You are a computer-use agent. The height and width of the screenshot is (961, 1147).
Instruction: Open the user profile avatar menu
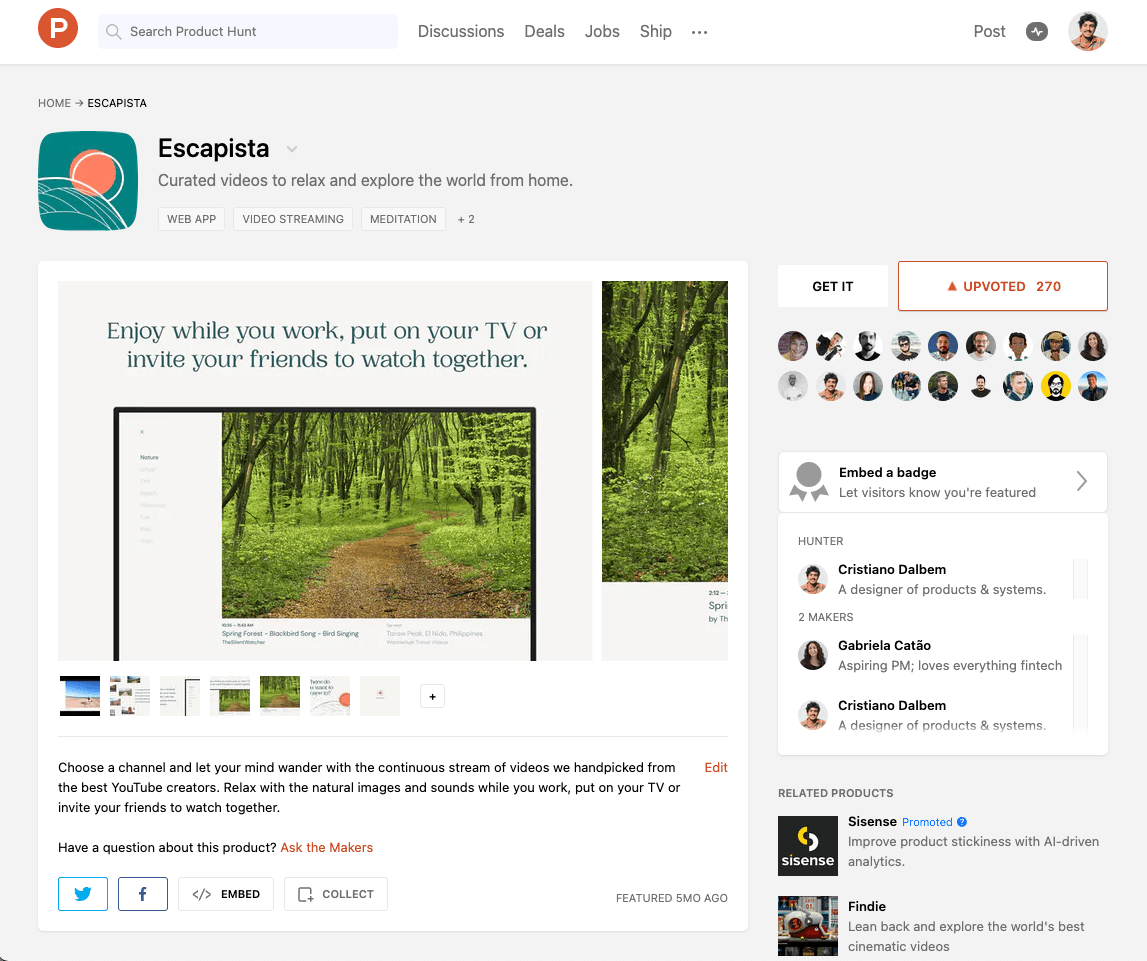point(1087,31)
